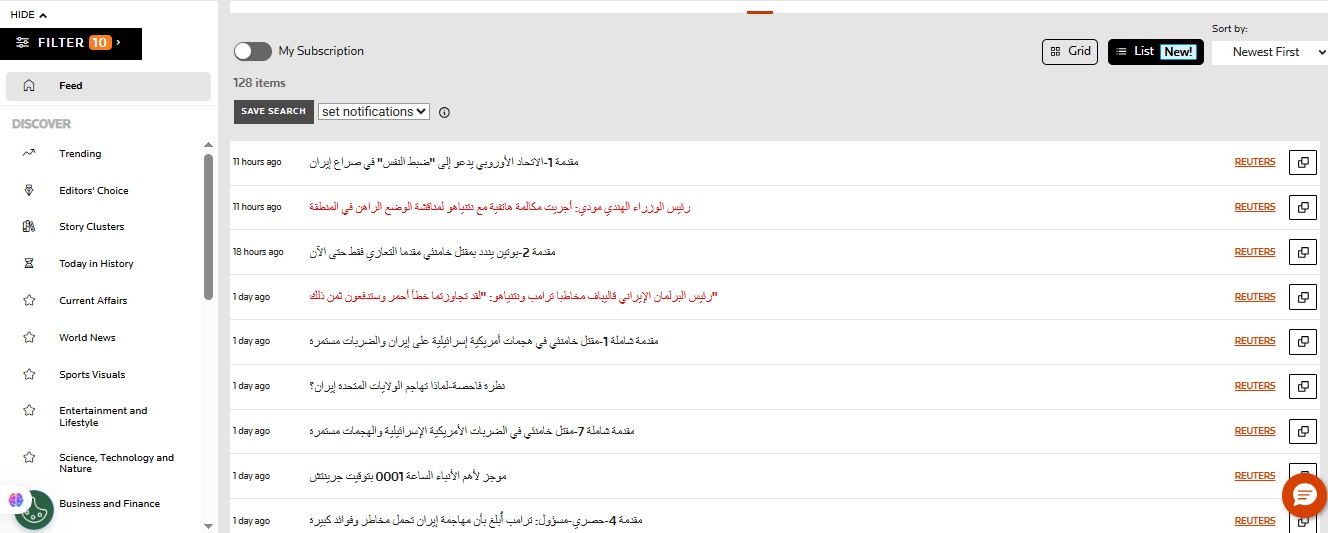The width and height of the screenshot is (1328, 533).
Task: Click the SAVE SEARCH button
Action: (274, 112)
